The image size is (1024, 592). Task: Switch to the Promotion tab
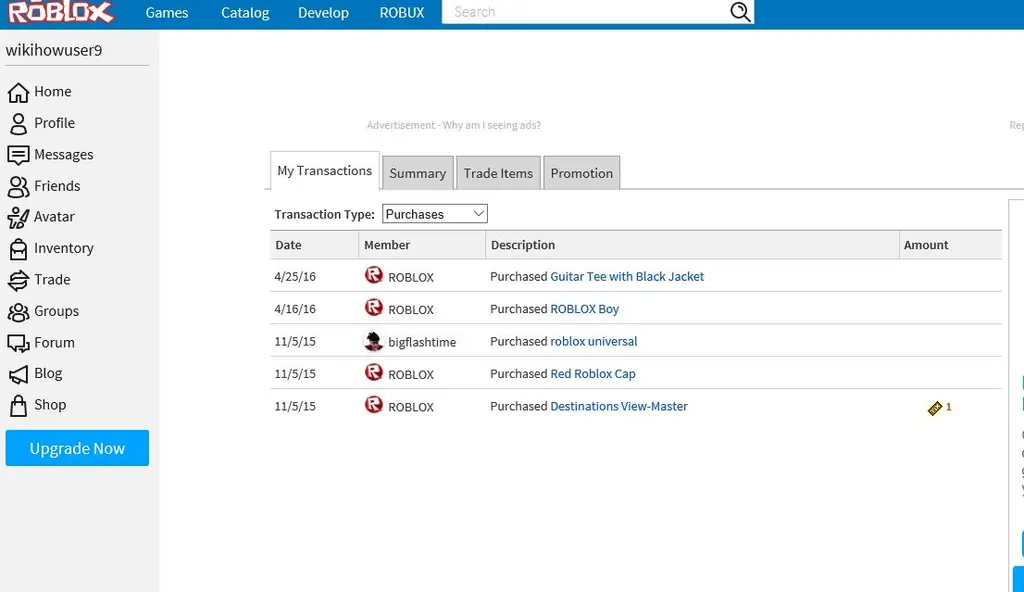tap(581, 173)
